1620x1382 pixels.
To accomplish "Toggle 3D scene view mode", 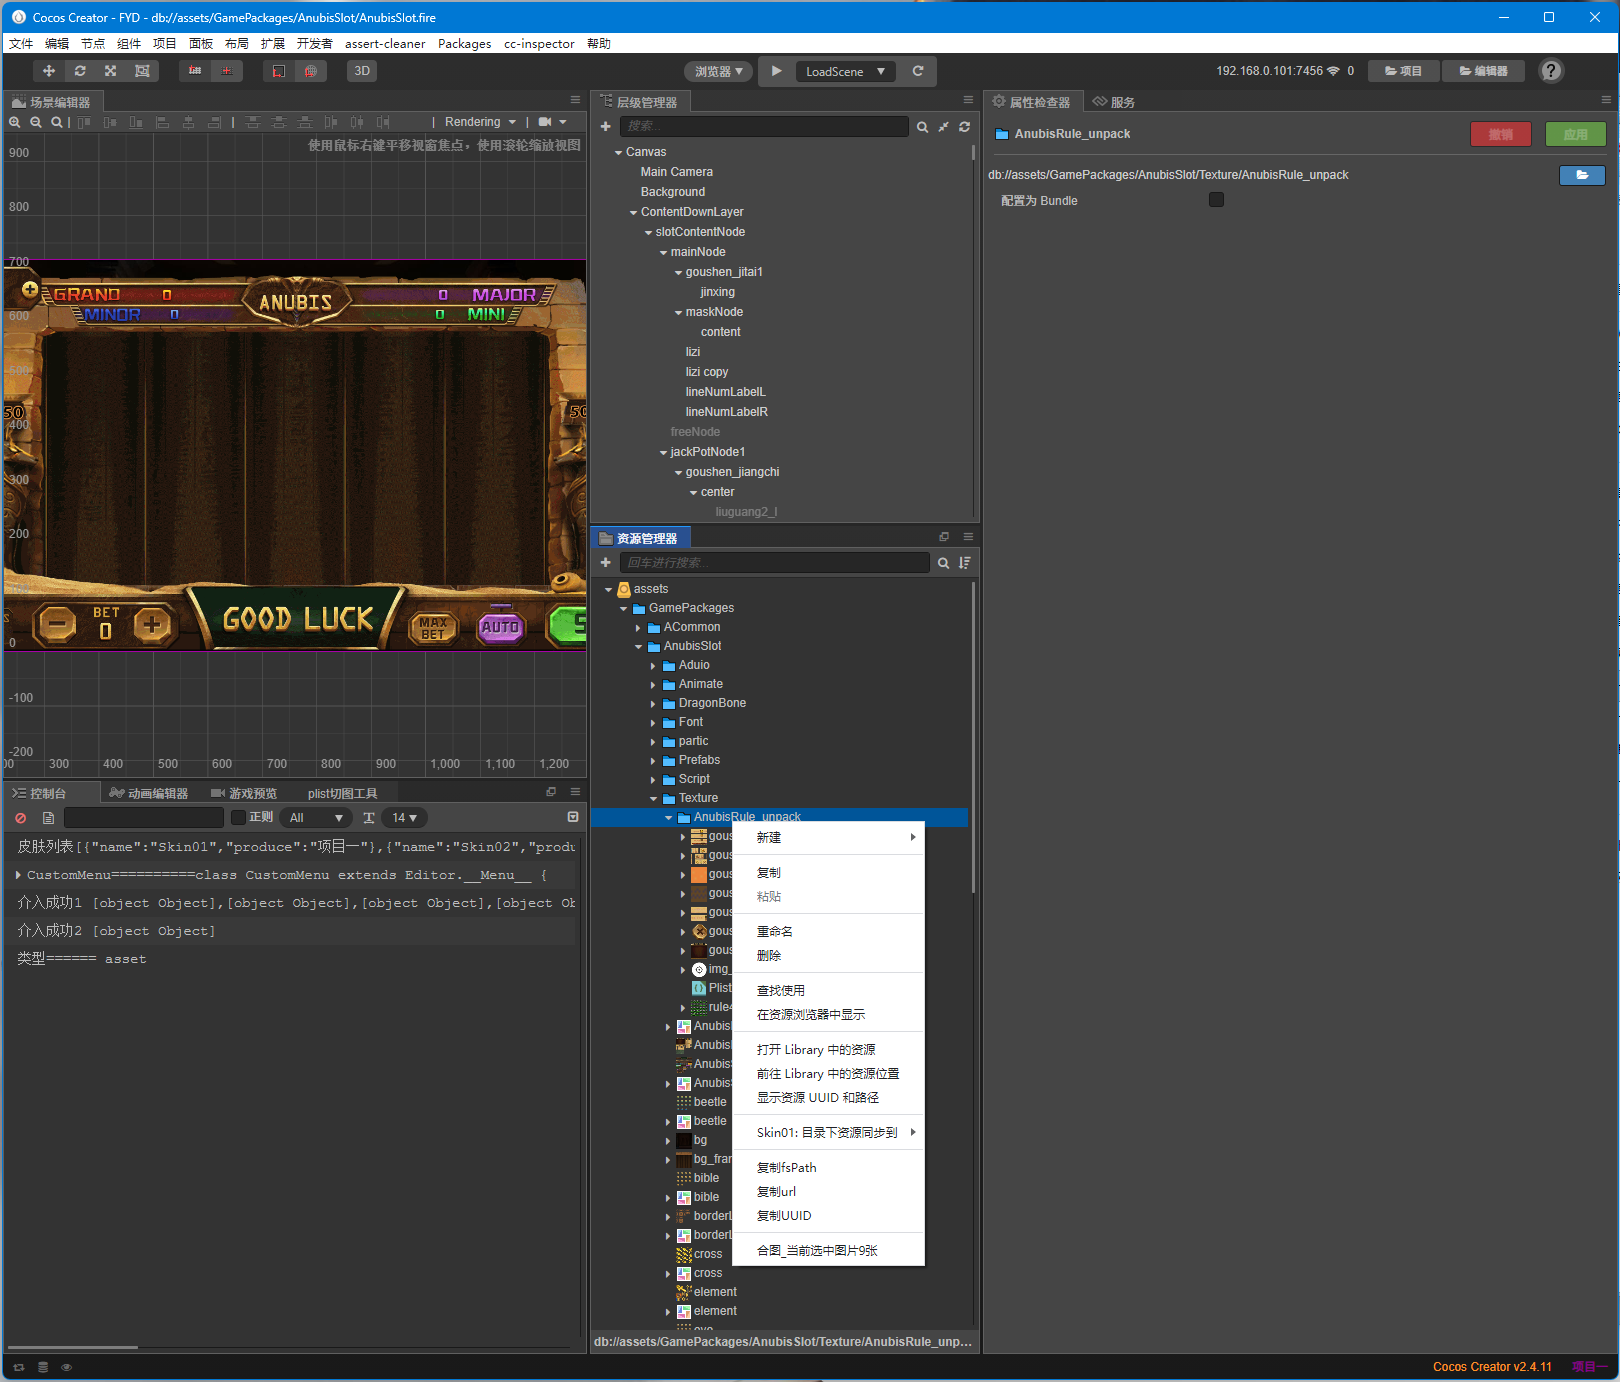I will point(362,71).
